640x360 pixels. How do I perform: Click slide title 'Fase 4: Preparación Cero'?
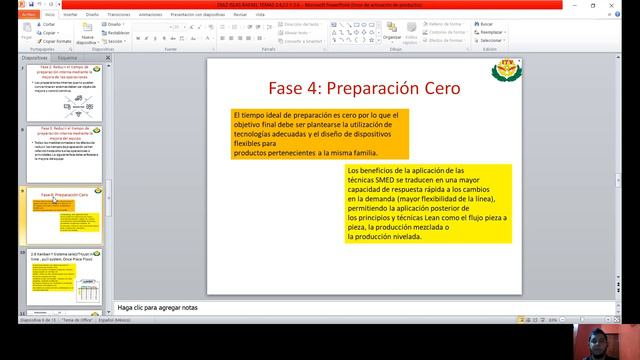click(x=364, y=88)
